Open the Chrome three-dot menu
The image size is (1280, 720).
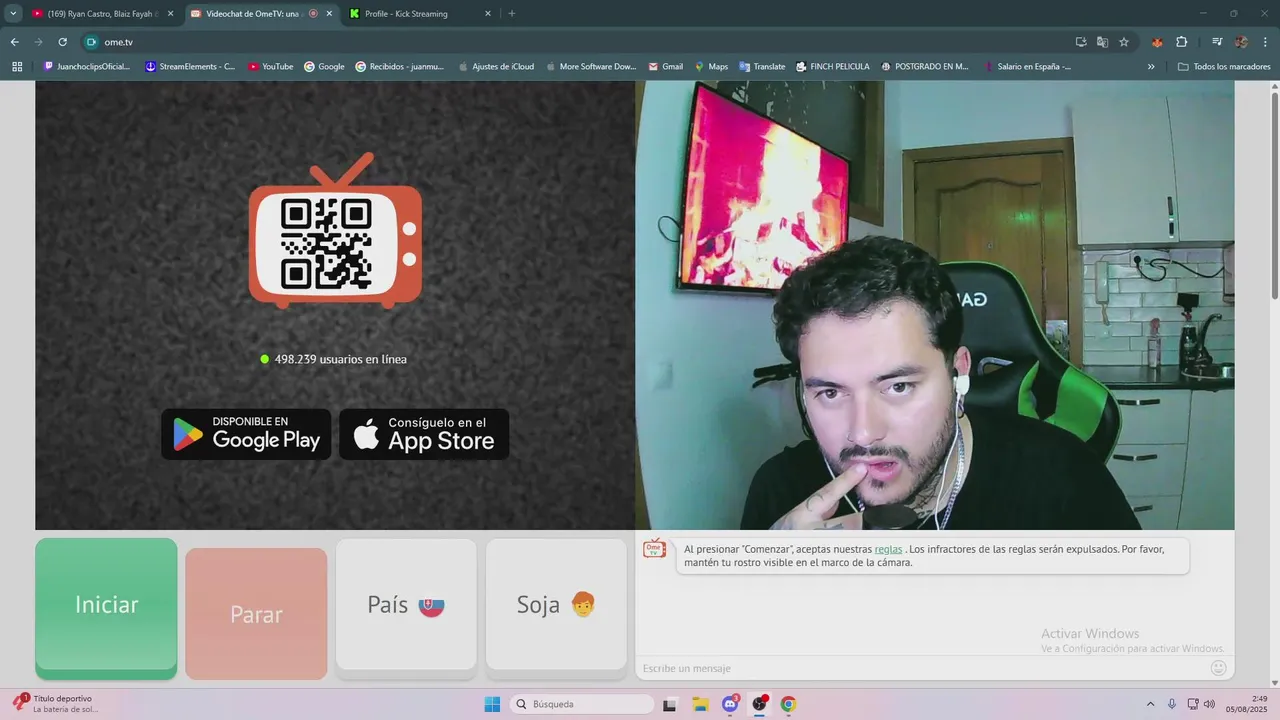[1265, 42]
